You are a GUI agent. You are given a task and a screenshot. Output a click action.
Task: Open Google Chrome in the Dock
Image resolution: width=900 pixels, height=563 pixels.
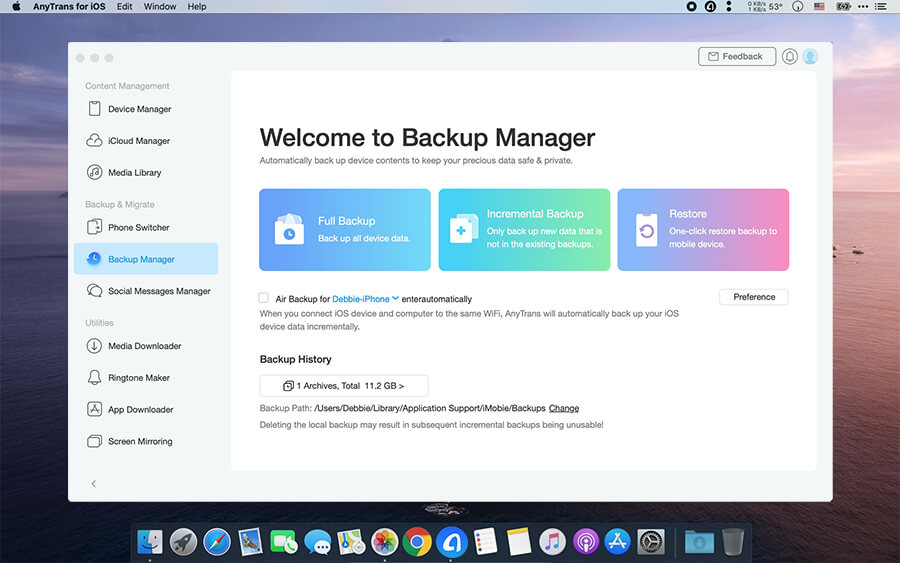click(x=417, y=542)
